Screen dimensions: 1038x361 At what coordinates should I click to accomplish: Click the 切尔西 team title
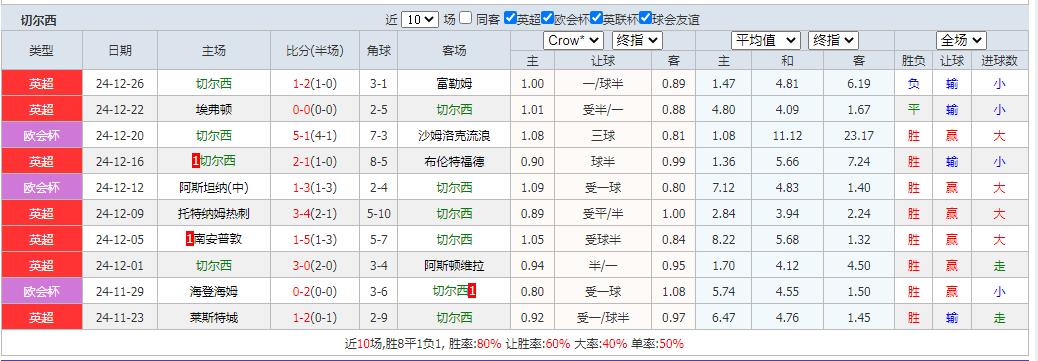(x=38, y=21)
